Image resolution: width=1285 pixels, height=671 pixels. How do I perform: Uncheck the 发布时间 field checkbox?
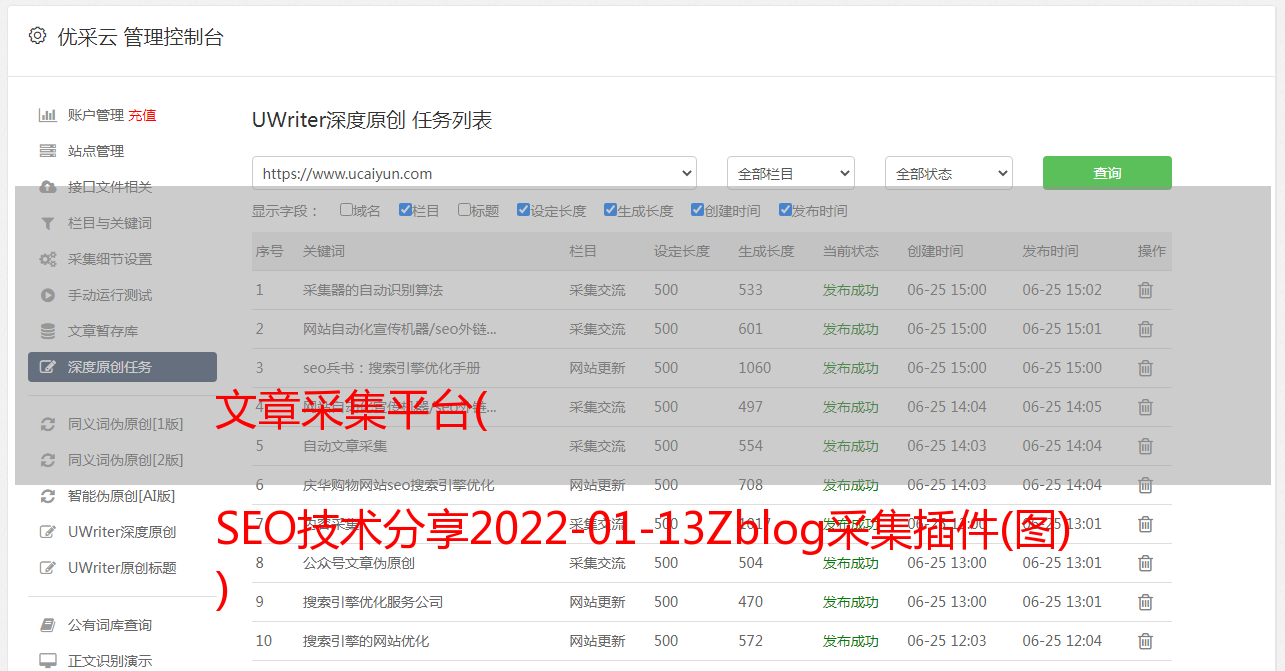point(784,210)
